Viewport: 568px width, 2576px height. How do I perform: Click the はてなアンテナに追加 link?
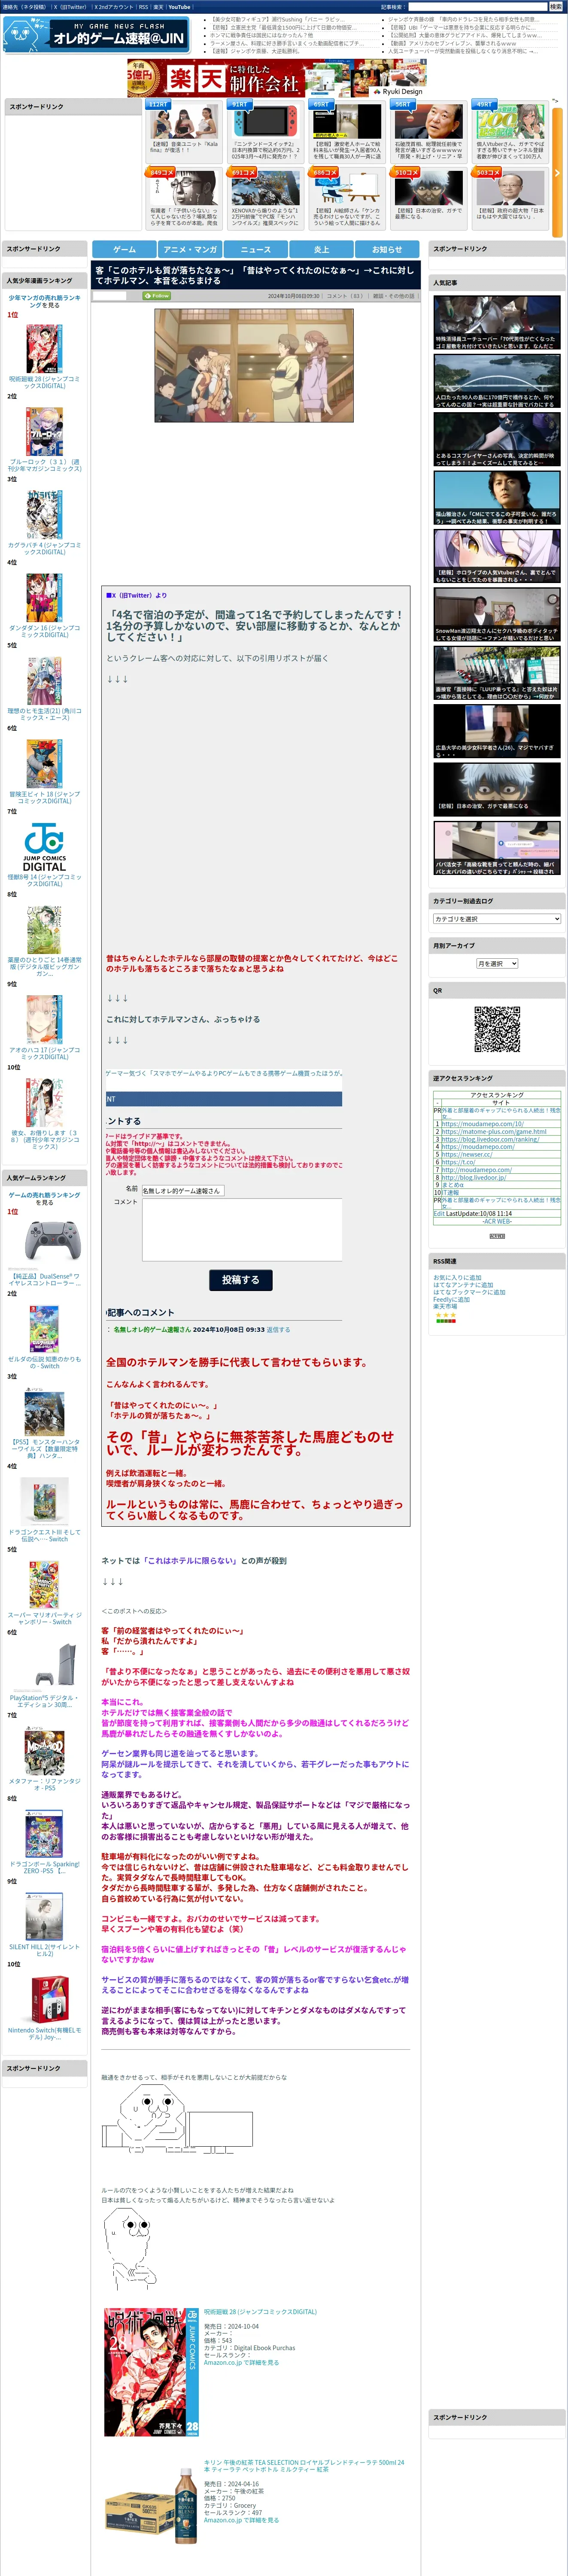coord(463,1284)
